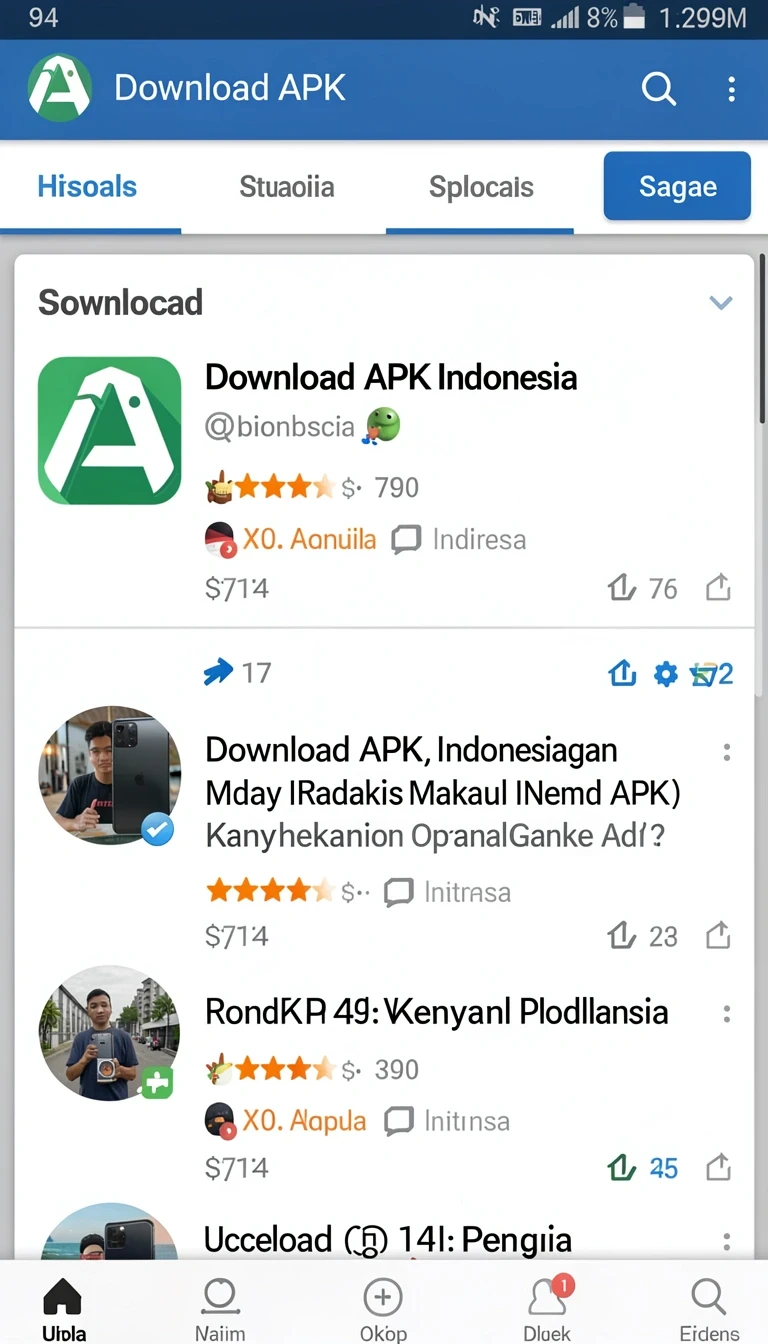Open the Ucceload 14I: Pengiia post
This screenshot has height=1344, width=768.
pyautogui.click(x=388, y=1240)
